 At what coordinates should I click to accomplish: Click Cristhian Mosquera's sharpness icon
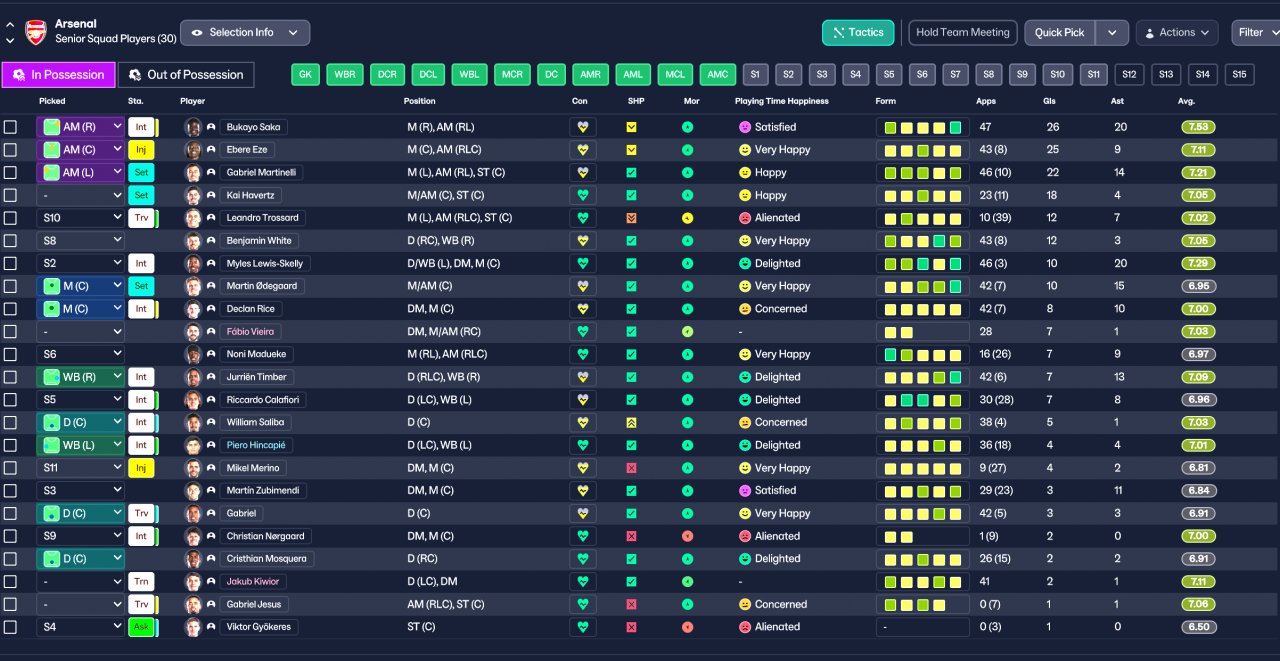(x=631, y=559)
